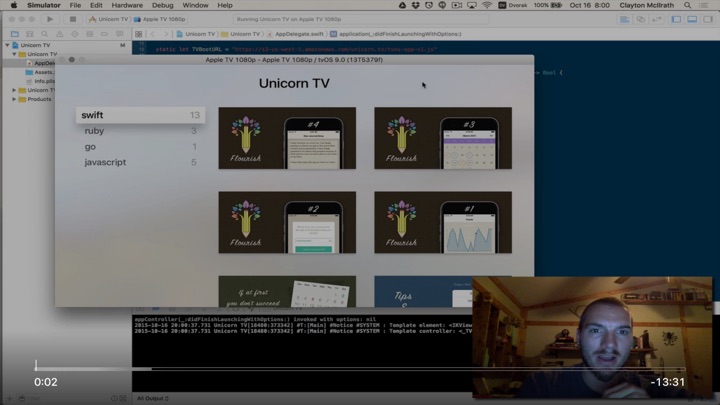Open the Unicorn TV scheme selector
Screen dimensions: 720x405
point(109,19)
